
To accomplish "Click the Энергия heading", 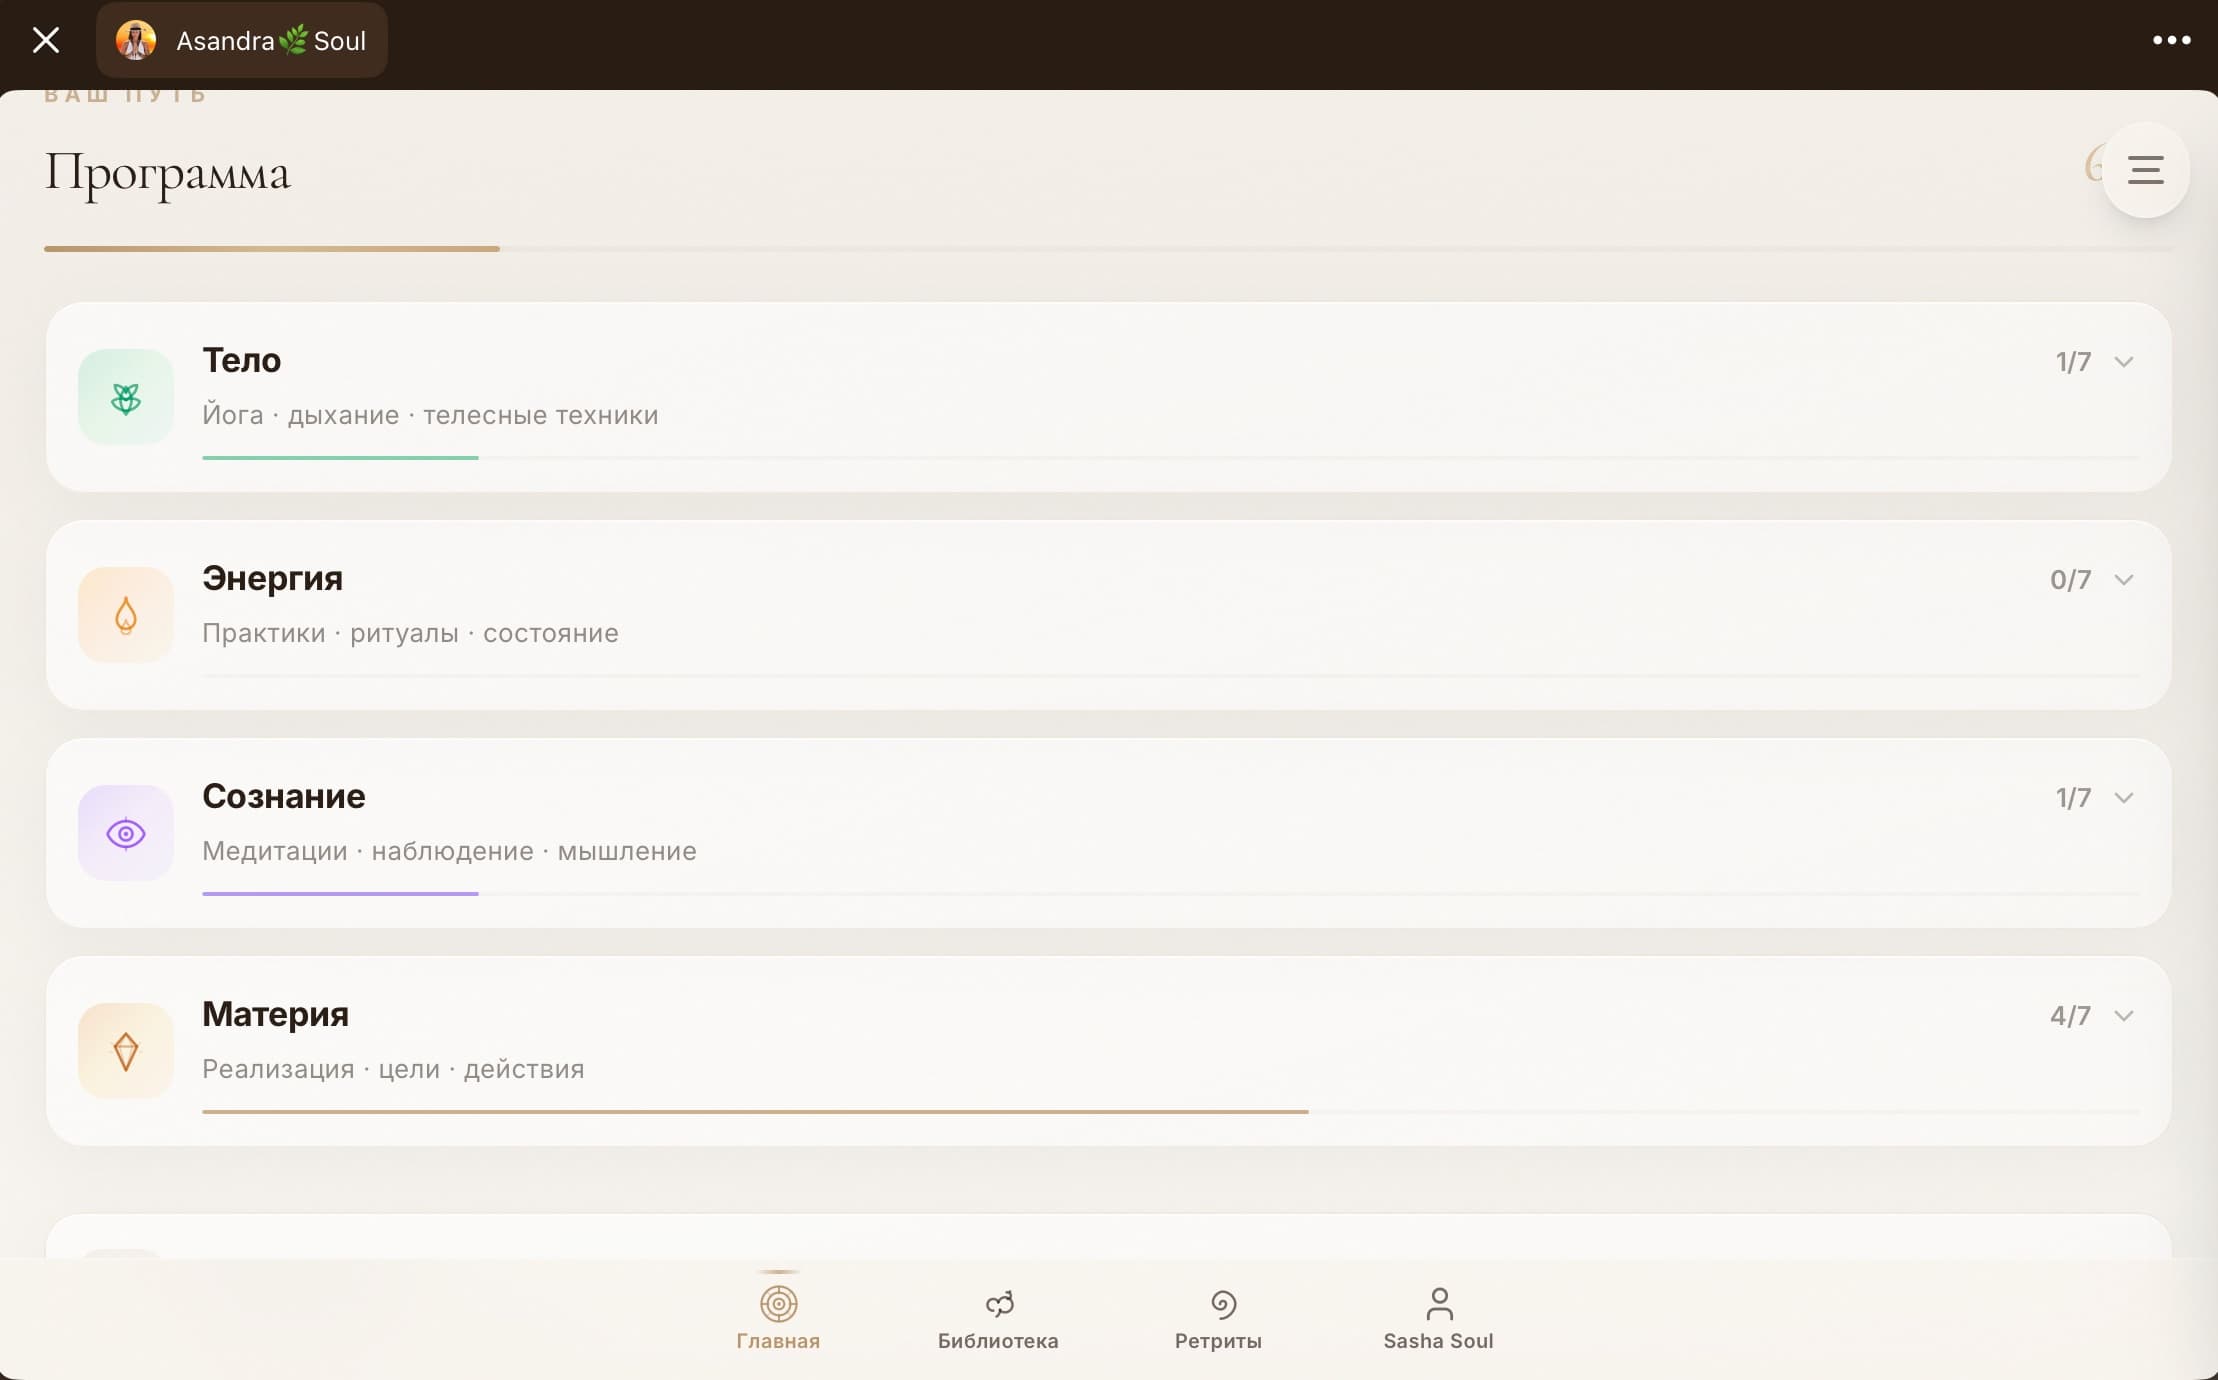I will pyautogui.click(x=272, y=578).
